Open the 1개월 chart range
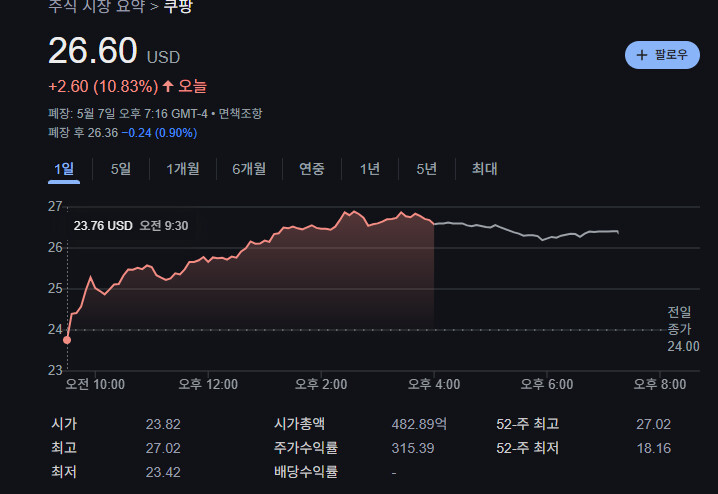Screen dimensions: 718x494 (x=183, y=169)
